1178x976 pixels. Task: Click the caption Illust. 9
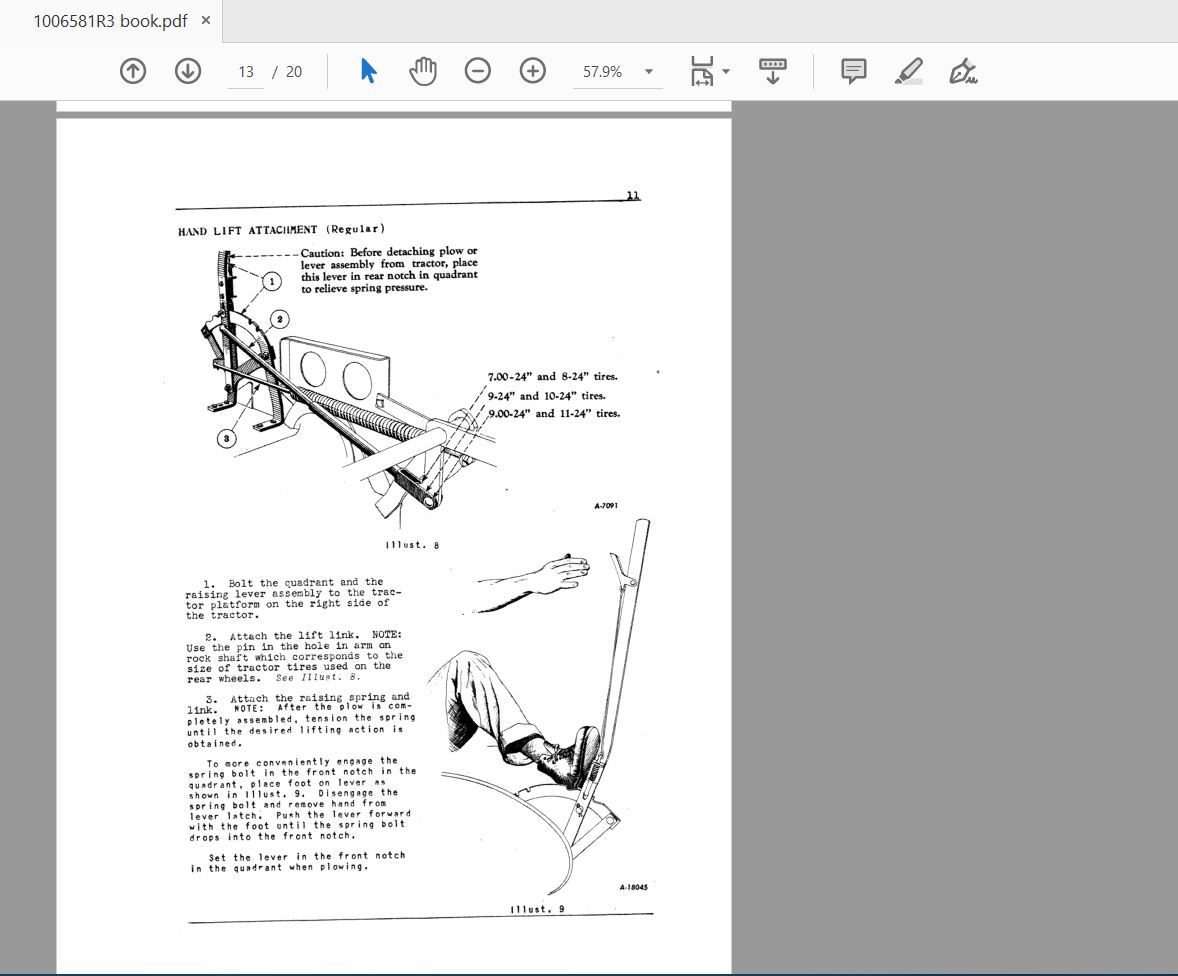click(537, 909)
